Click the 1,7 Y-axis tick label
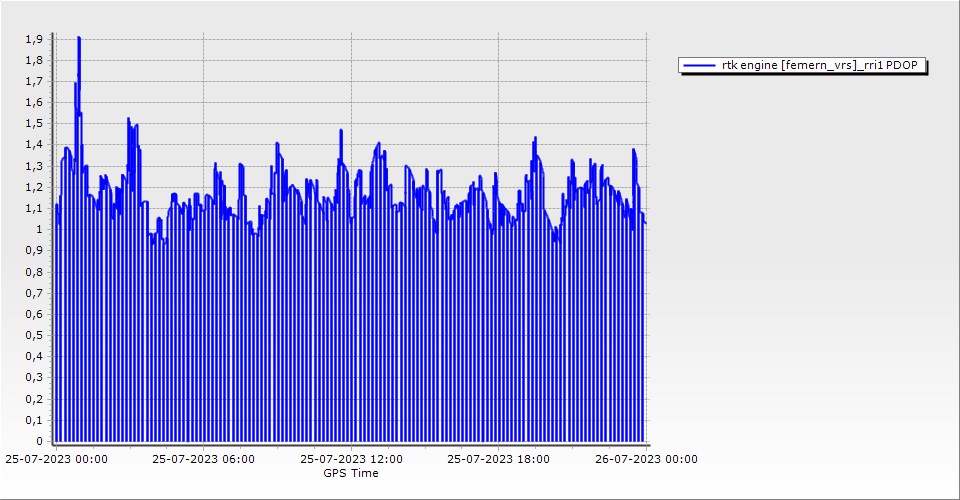960x500 pixels. click(x=34, y=81)
